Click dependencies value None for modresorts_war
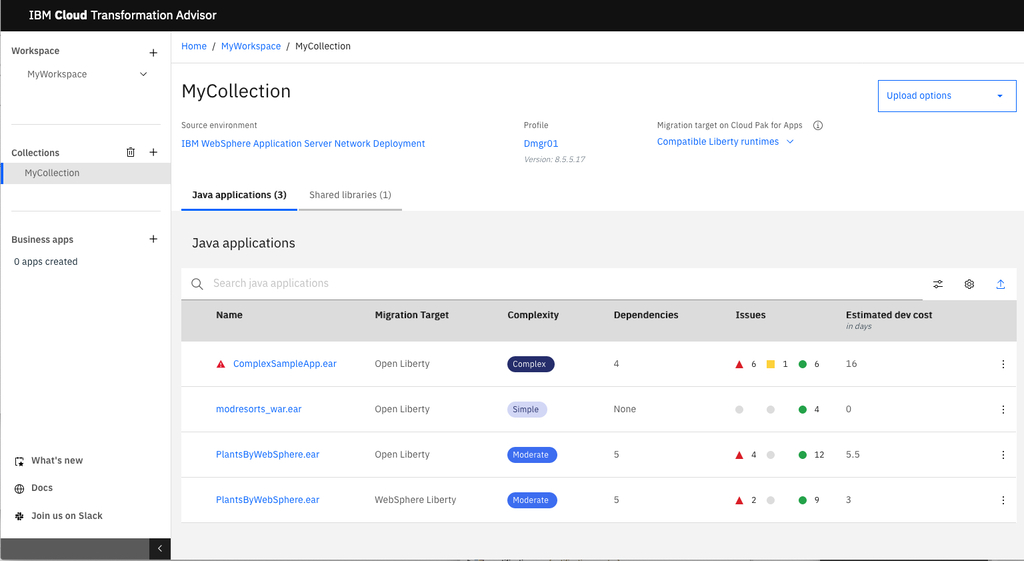The width and height of the screenshot is (1024, 561). (x=624, y=409)
